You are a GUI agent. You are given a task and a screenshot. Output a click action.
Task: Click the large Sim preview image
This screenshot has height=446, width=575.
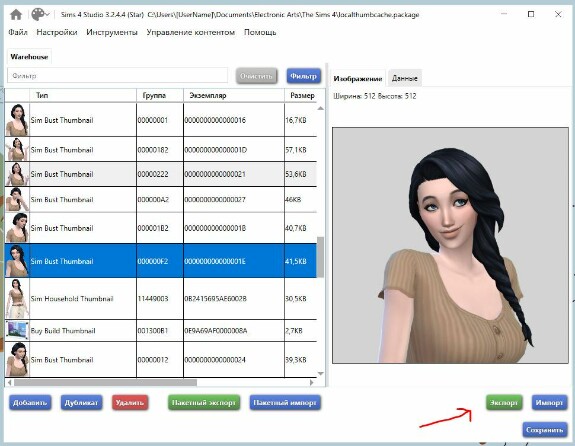450,245
